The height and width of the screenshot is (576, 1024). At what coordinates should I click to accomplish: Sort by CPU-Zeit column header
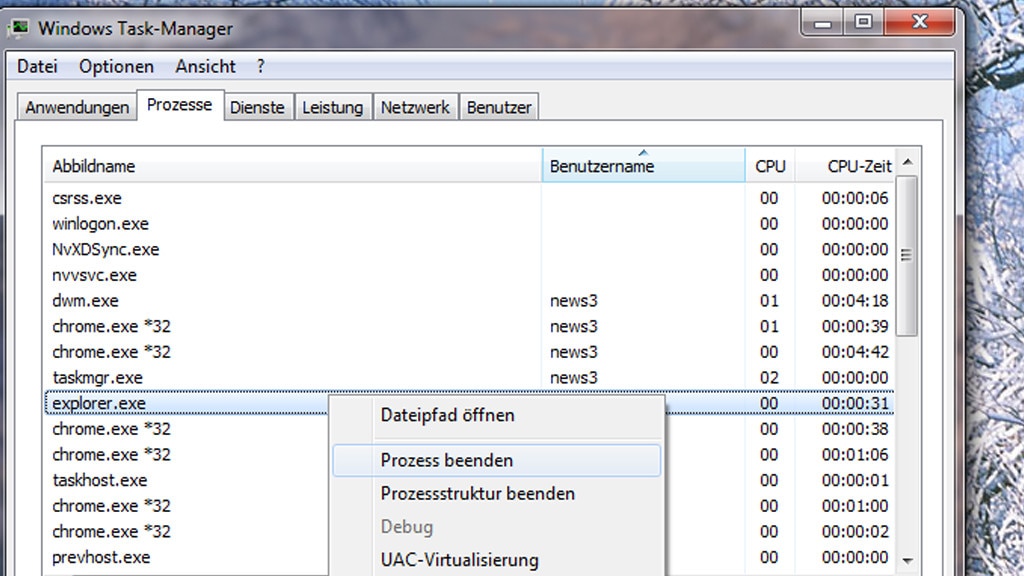tap(846, 166)
